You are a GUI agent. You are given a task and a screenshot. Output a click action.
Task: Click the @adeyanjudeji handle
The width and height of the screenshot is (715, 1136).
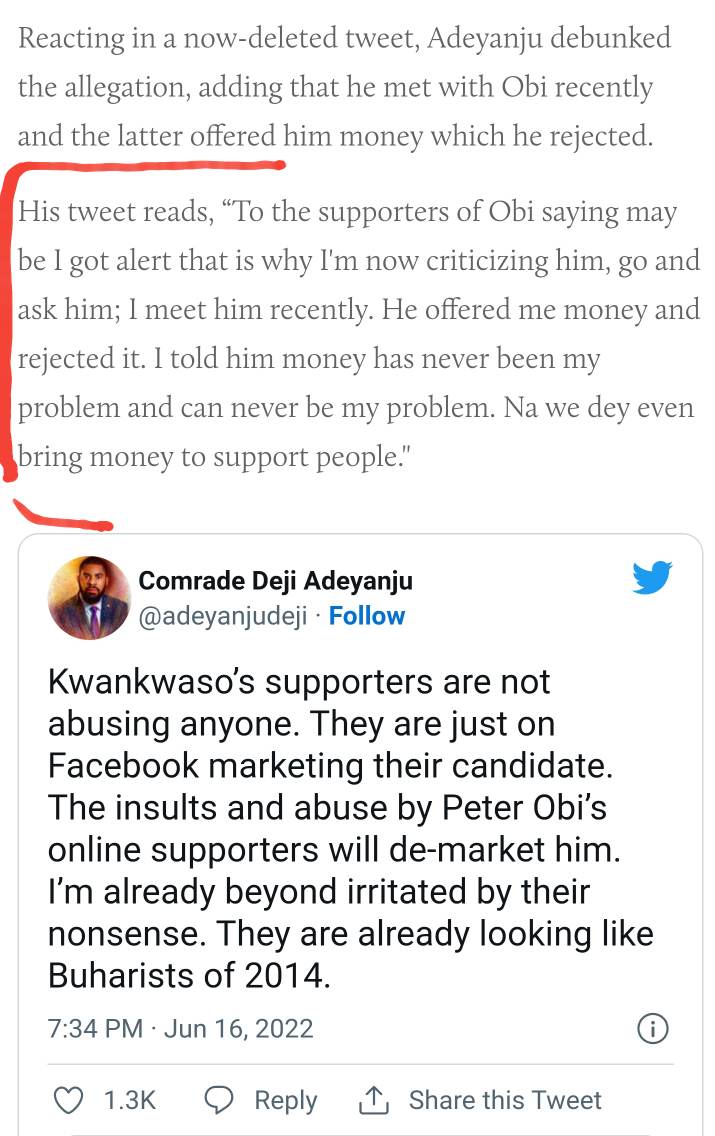tap(221, 616)
